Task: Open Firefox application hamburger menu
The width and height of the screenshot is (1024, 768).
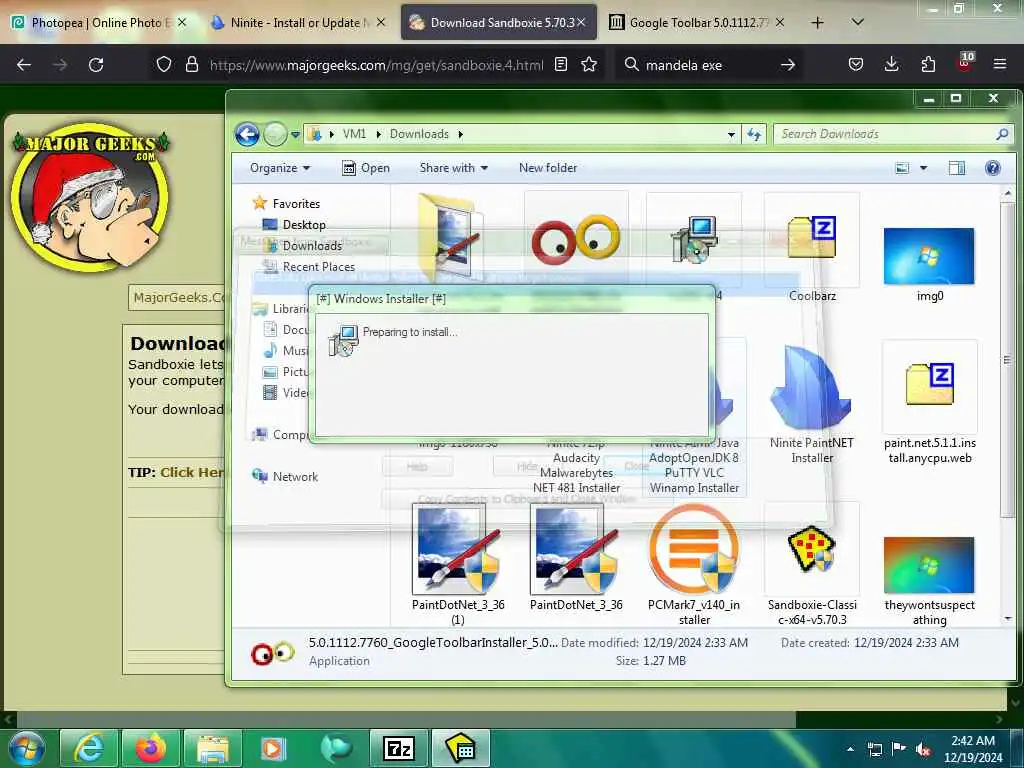Action: 1000,65
